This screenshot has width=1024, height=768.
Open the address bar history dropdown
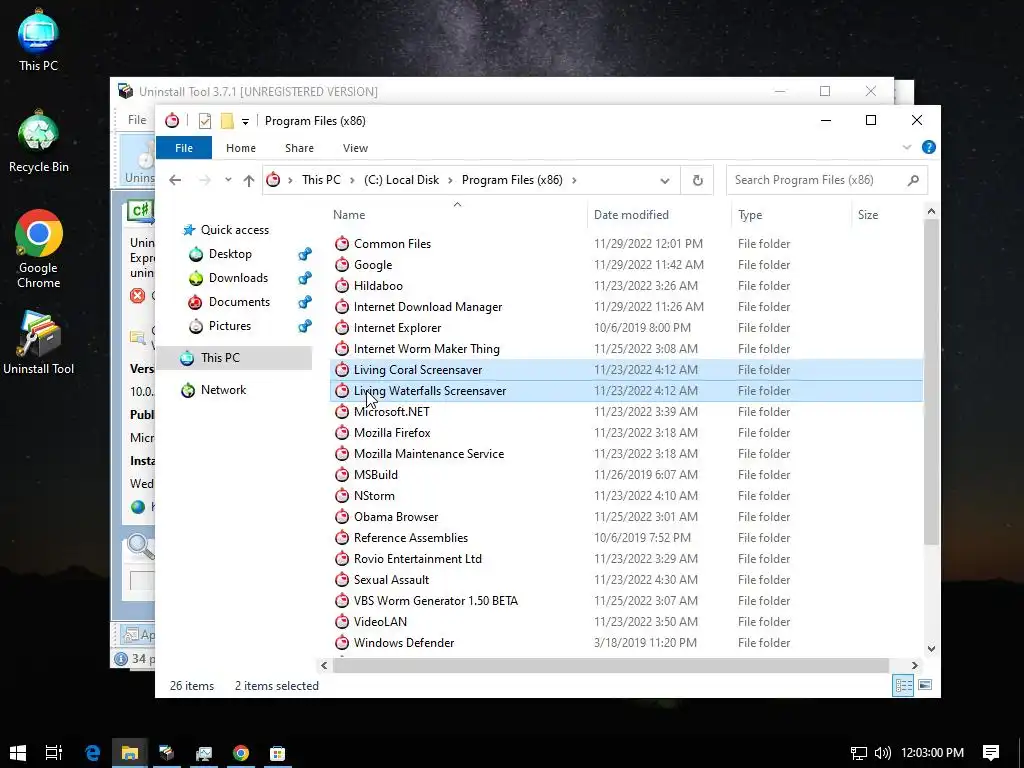tap(665, 180)
